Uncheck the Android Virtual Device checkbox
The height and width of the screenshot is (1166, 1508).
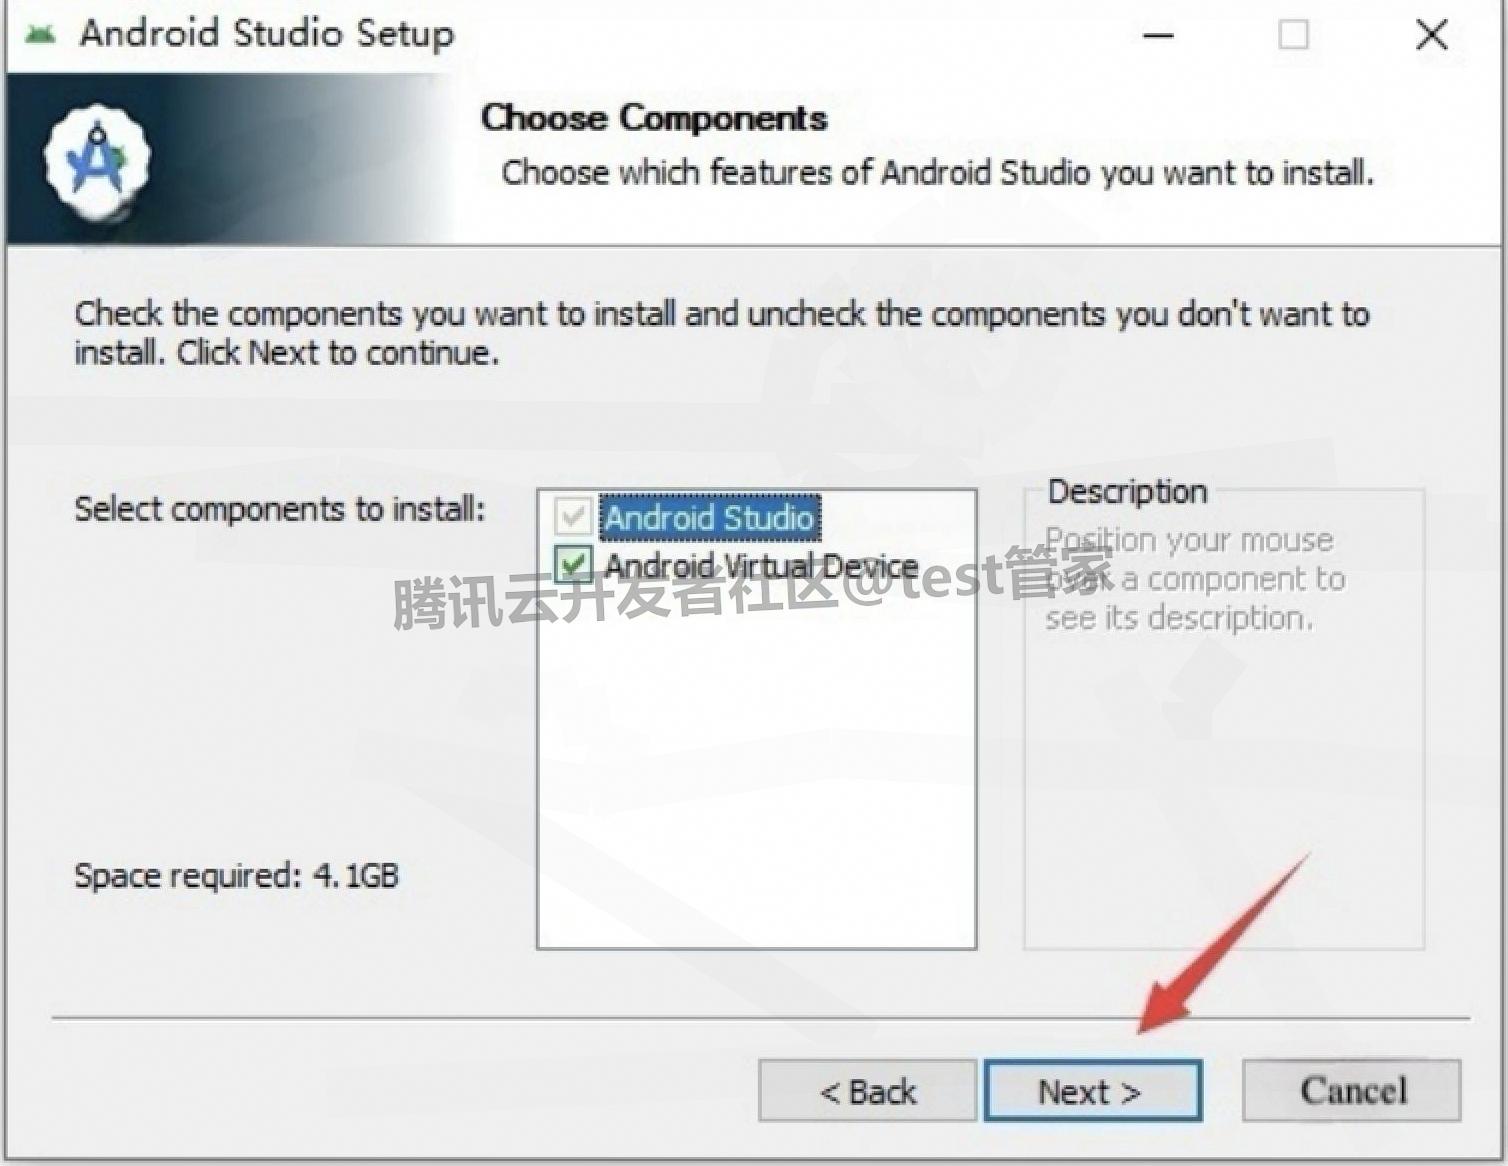click(x=573, y=565)
